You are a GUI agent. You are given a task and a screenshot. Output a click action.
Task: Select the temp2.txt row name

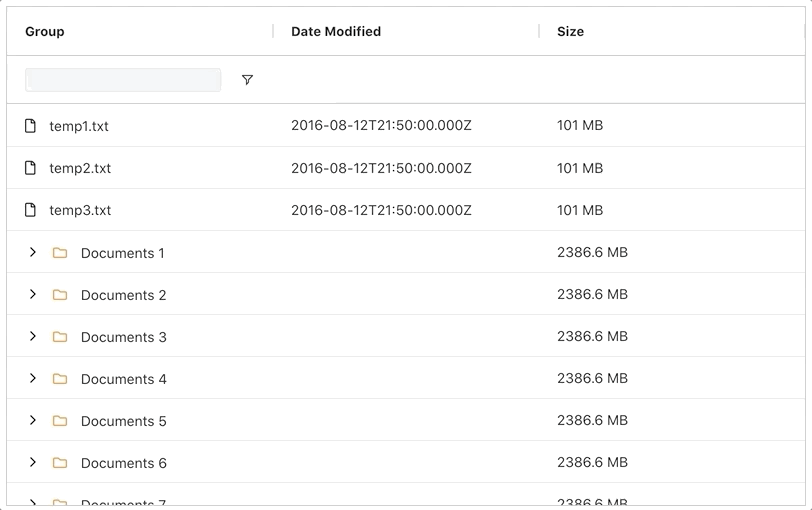80,168
